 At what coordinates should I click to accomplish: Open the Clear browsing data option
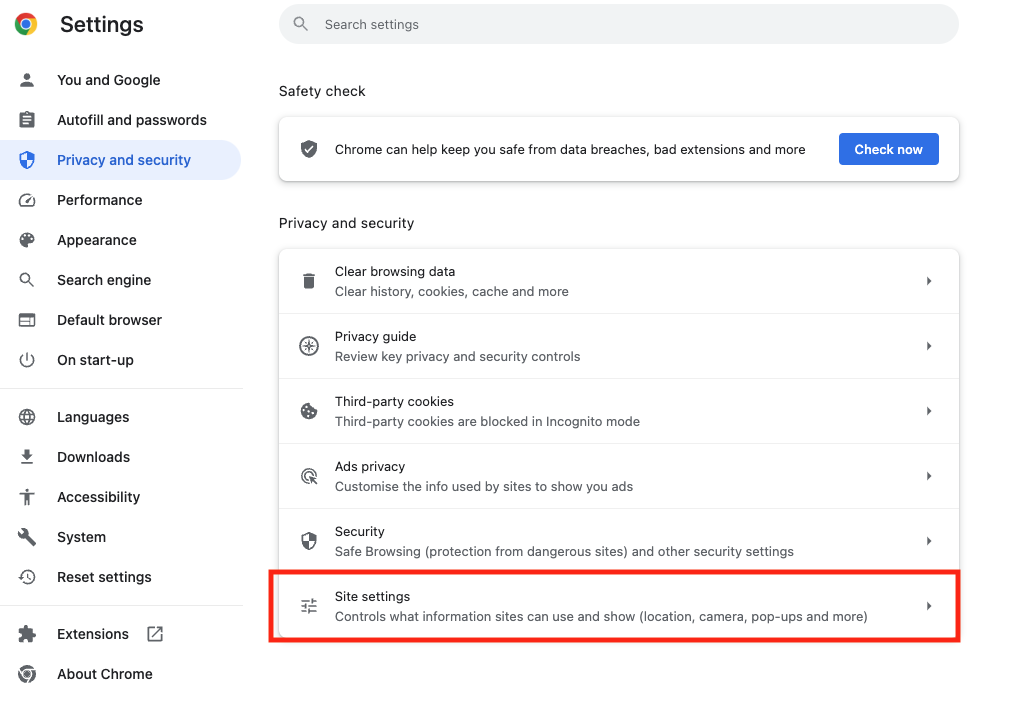[619, 281]
